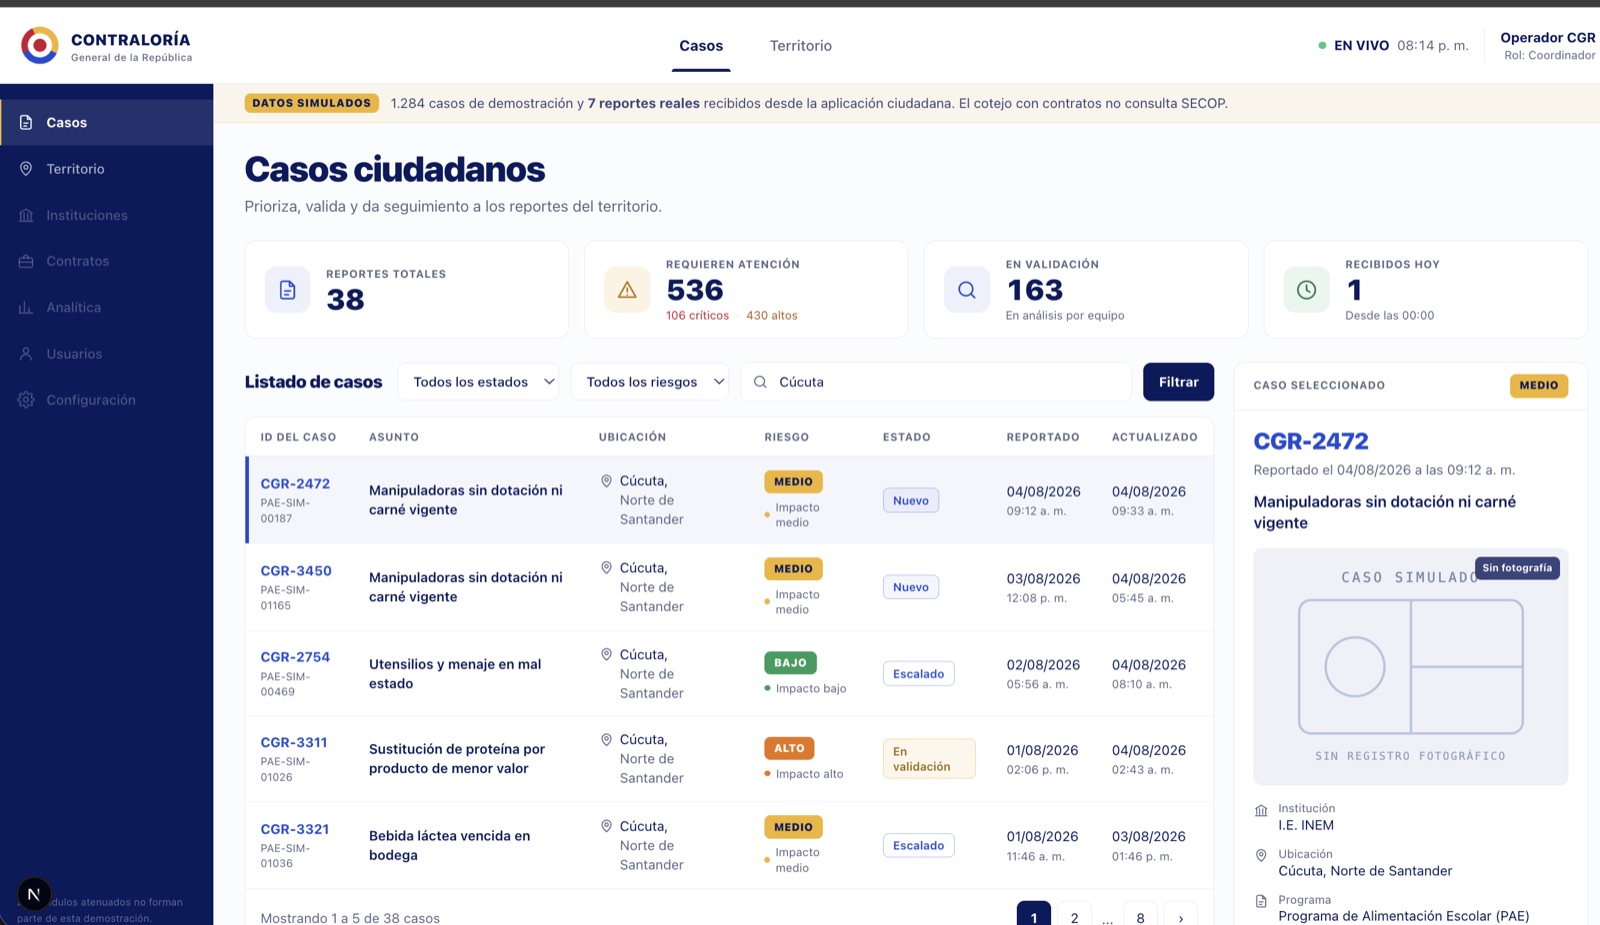Click the Analítica chart icon in sidebar
The height and width of the screenshot is (925, 1600).
pyautogui.click(x=26, y=307)
